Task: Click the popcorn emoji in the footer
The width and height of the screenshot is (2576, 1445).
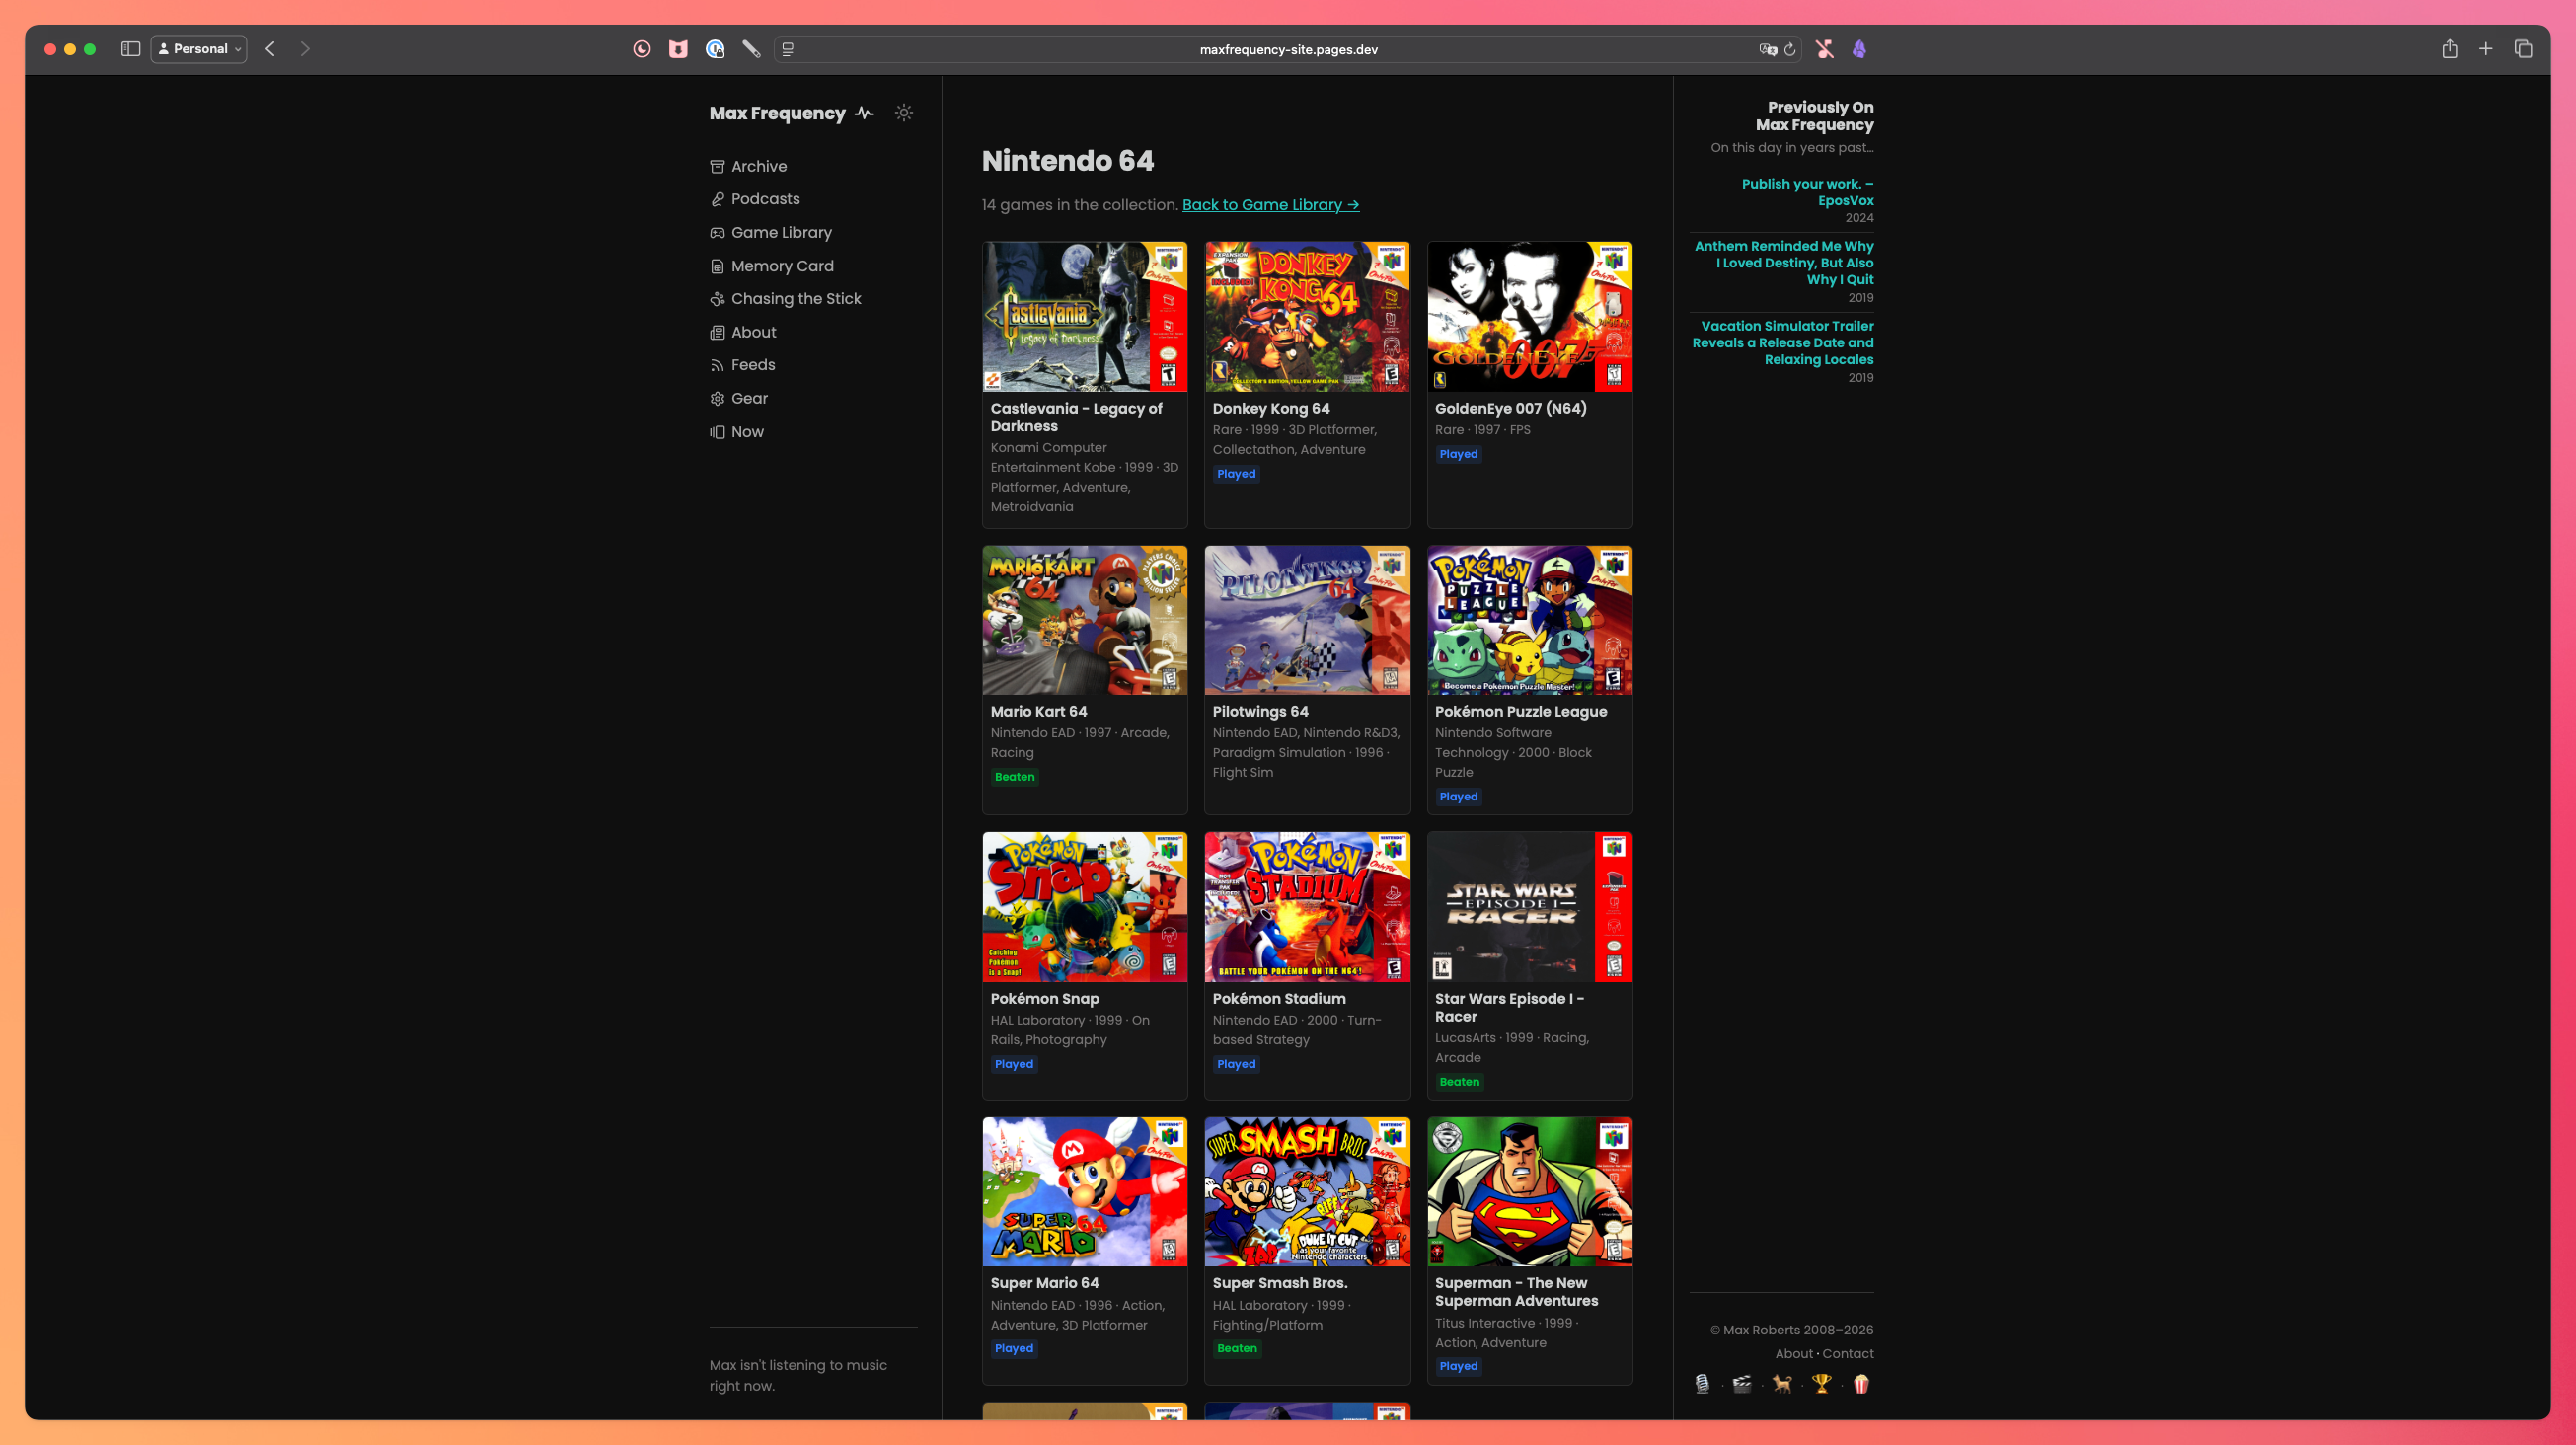Action: 1861,1384
